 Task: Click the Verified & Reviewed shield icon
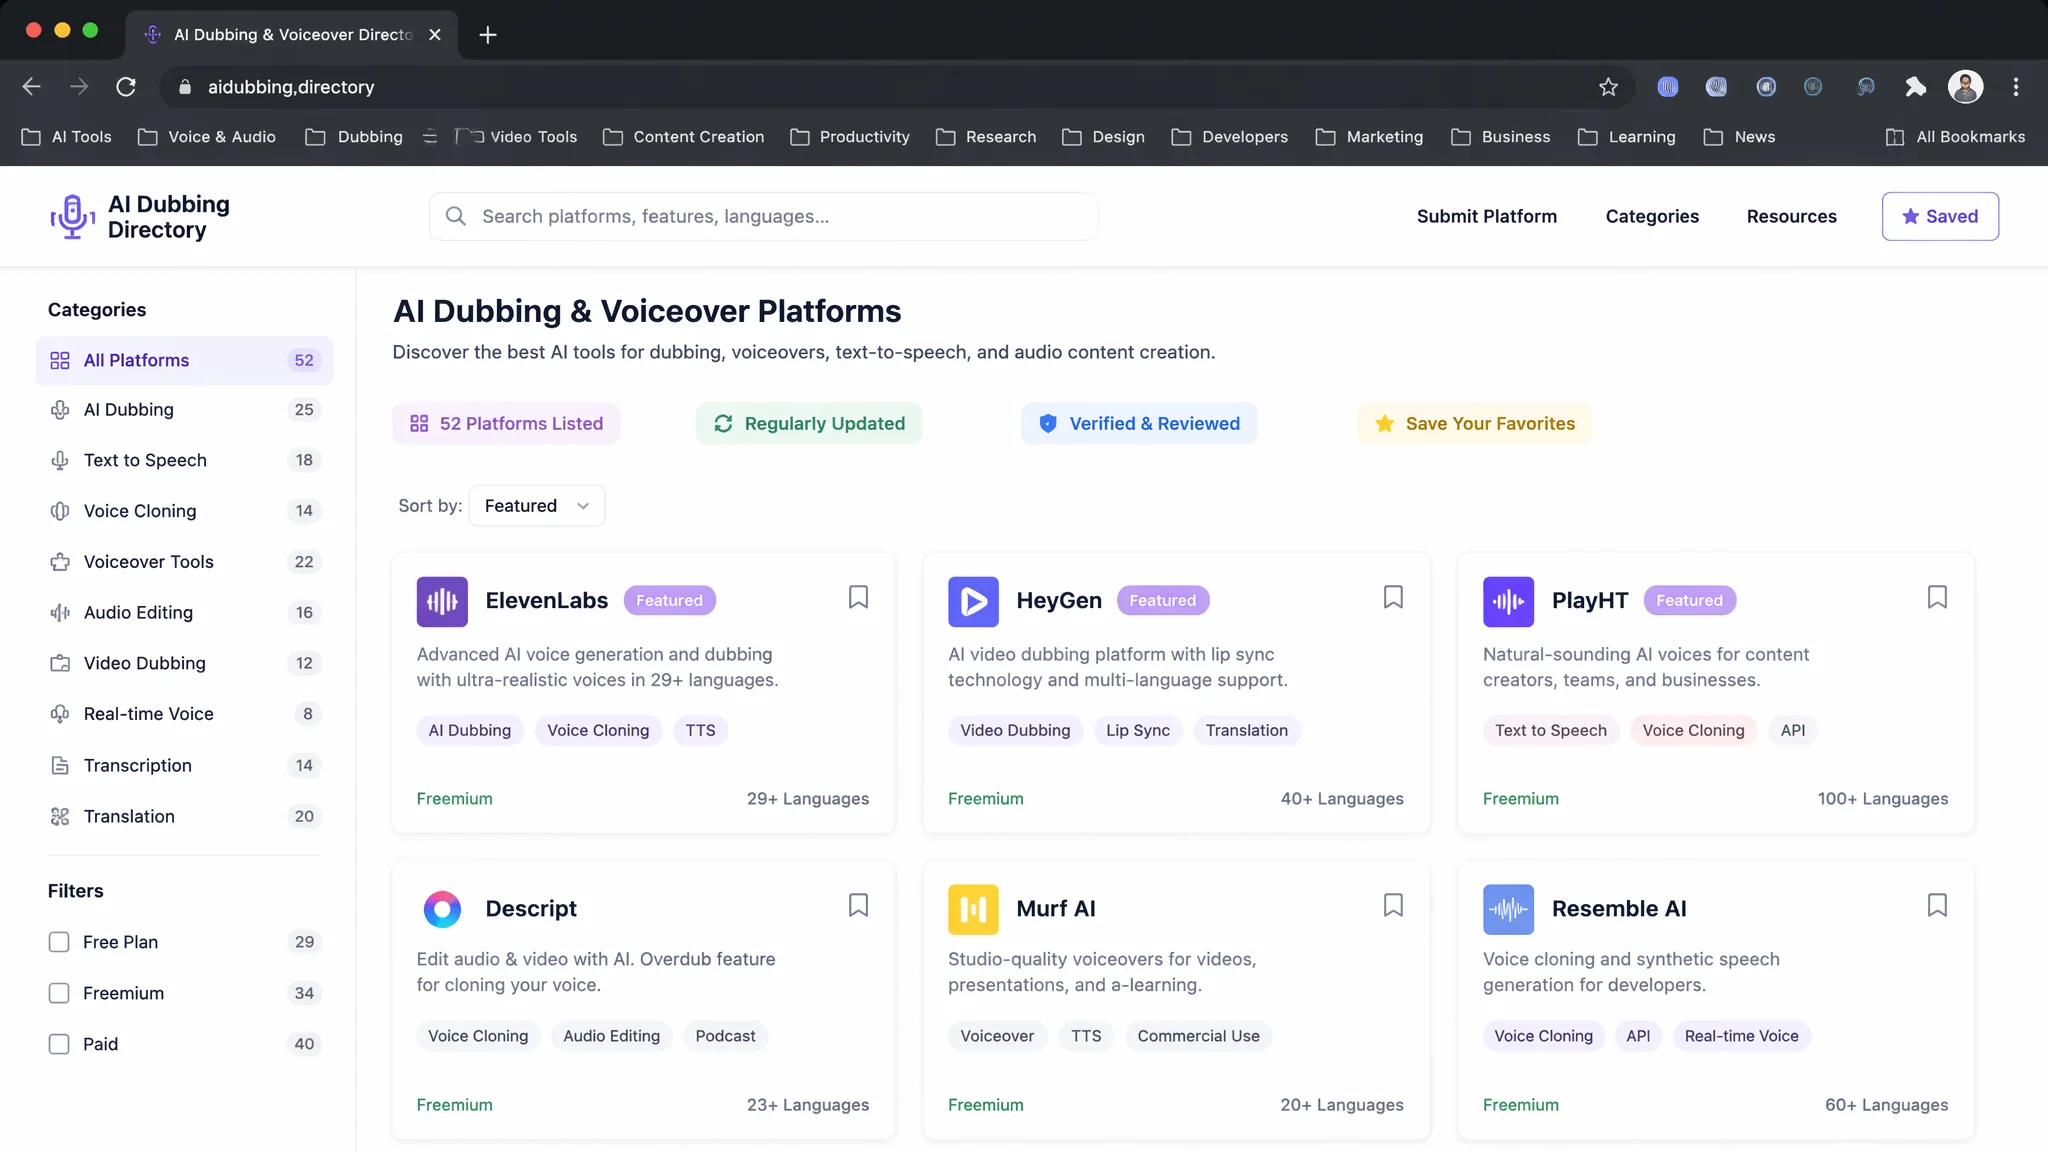click(x=1048, y=424)
